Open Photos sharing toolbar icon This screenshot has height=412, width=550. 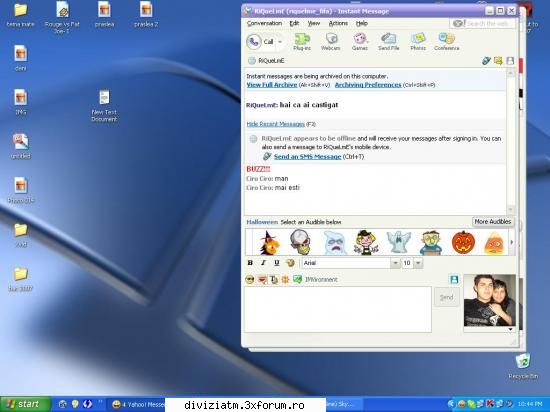pos(418,42)
